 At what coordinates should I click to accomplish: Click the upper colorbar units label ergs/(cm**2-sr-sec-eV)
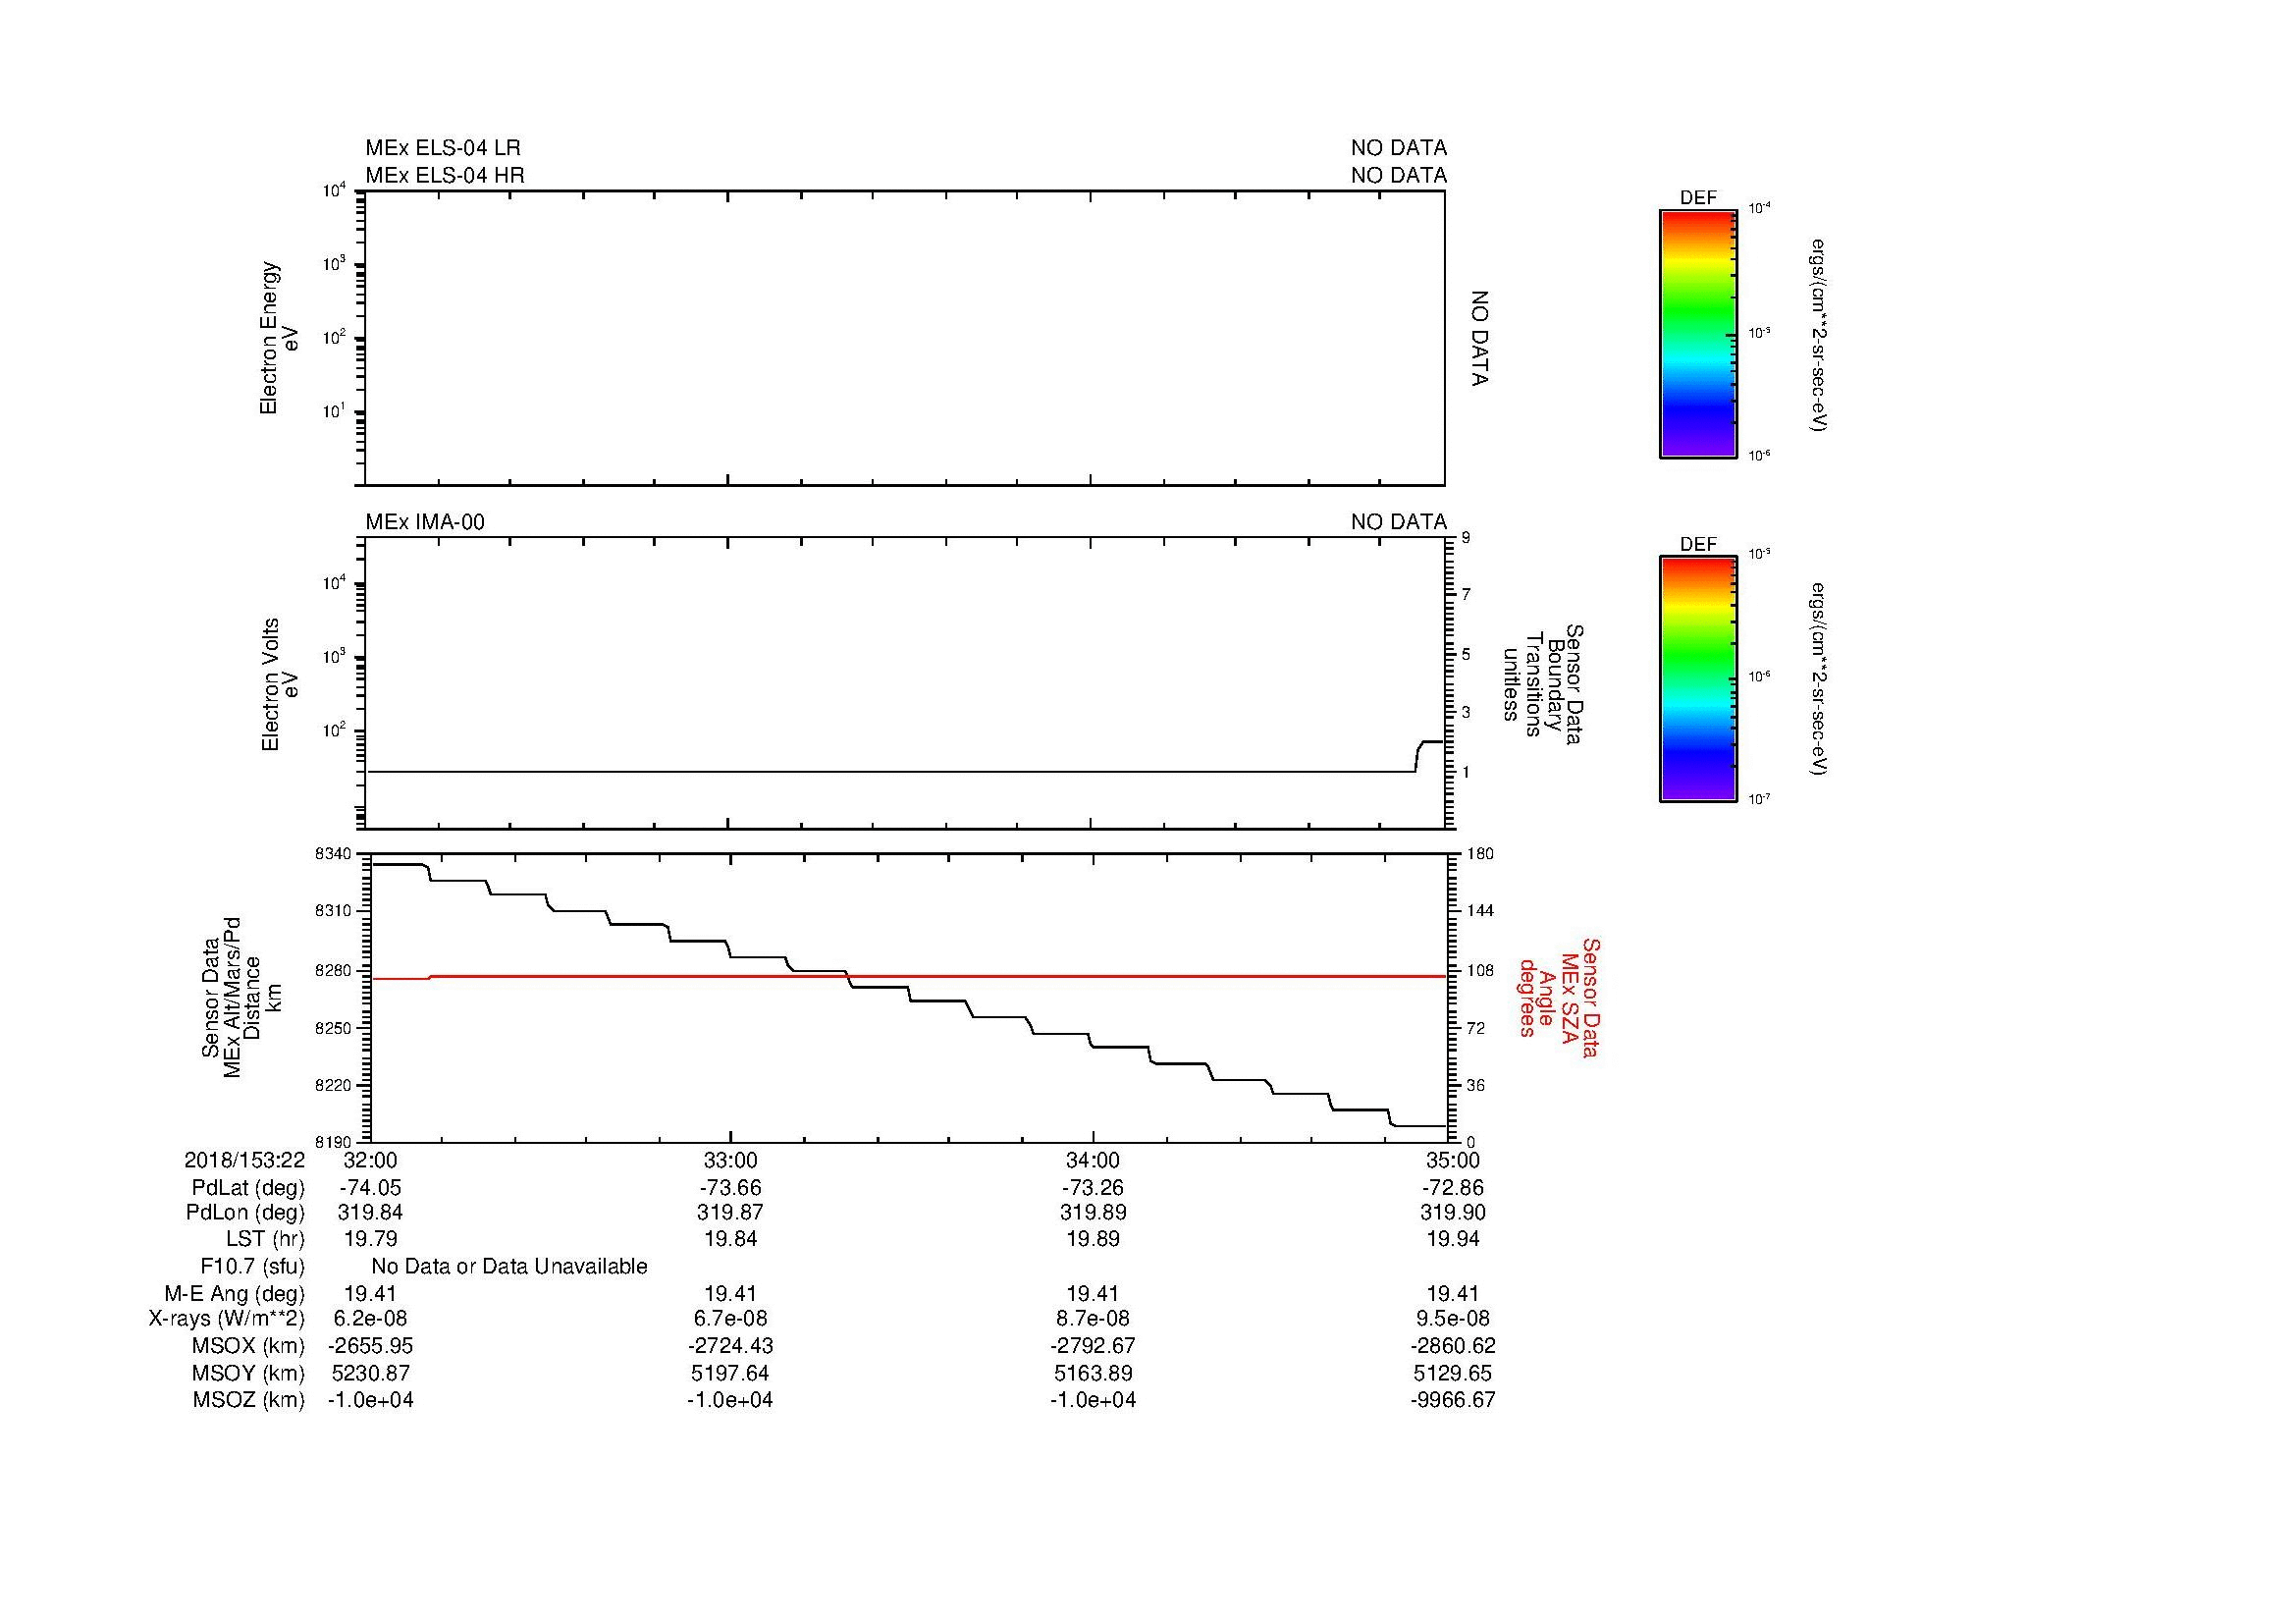1819,334
